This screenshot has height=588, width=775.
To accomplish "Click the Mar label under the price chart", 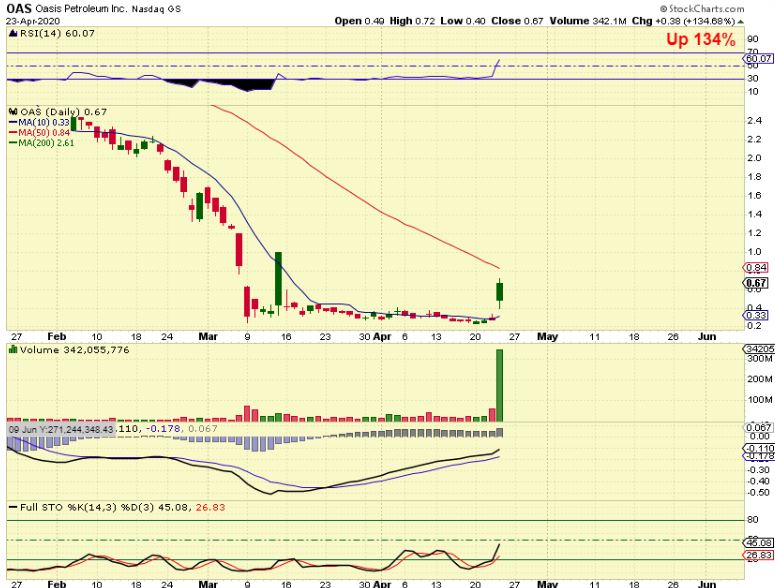I will coord(208,336).
